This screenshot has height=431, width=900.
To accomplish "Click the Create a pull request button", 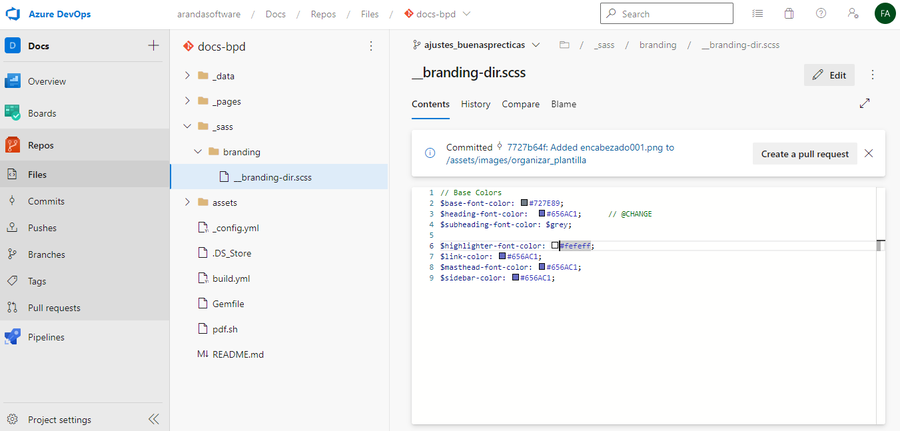I will tap(804, 154).
